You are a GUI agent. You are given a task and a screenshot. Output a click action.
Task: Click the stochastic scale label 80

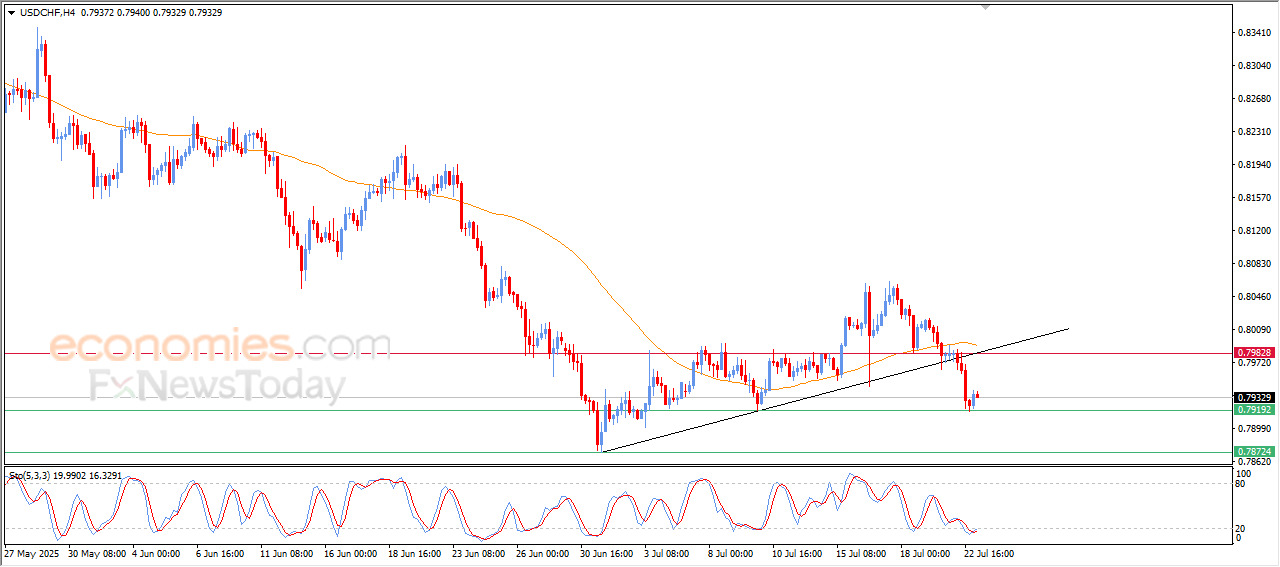click(x=1242, y=484)
